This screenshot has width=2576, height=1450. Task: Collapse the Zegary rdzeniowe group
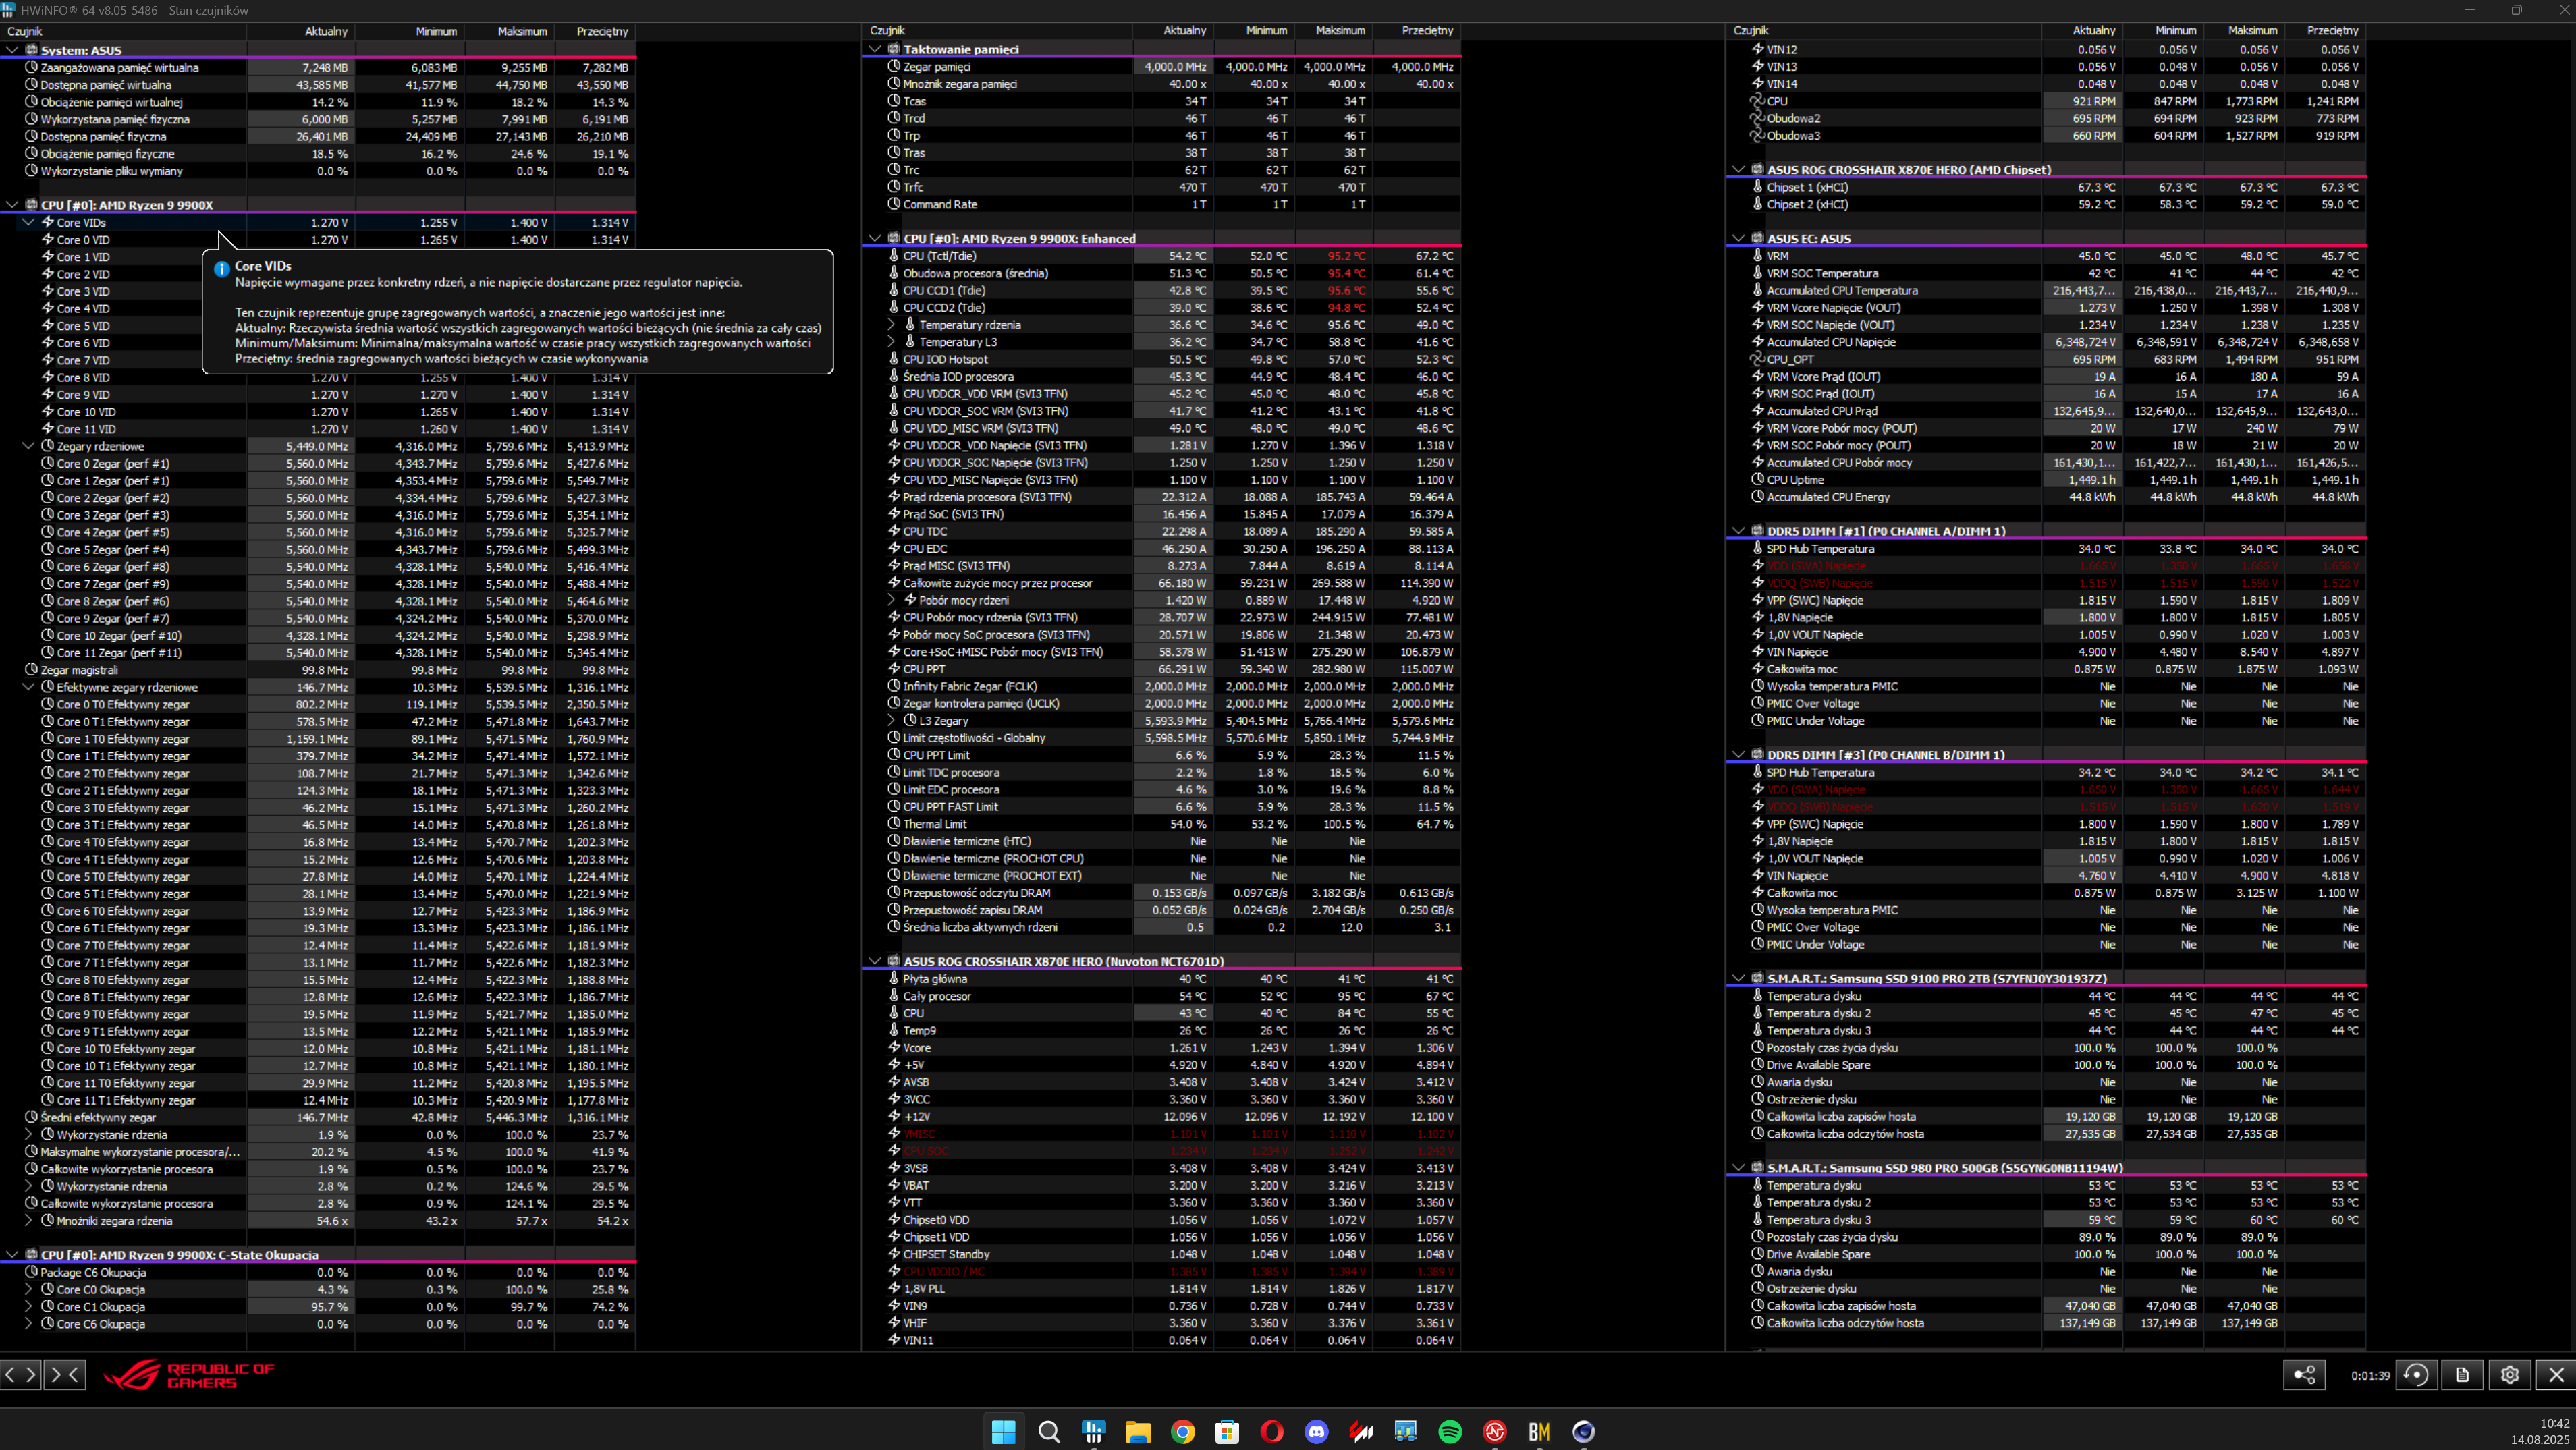tap(28, 446)
